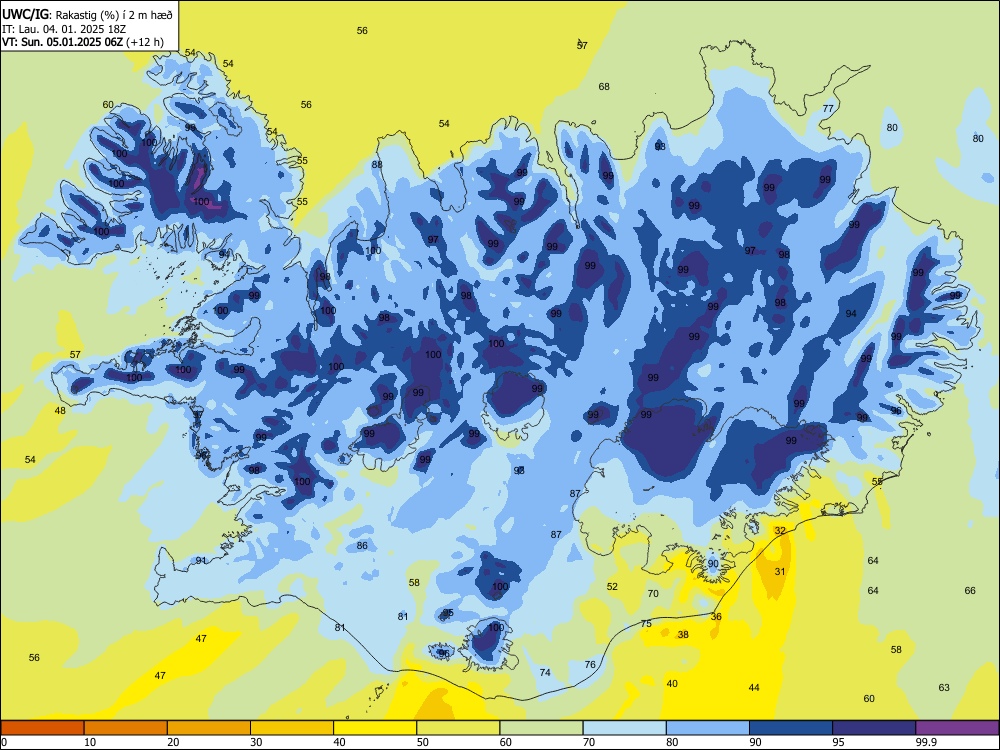This screenshot has width=1000, height=750.
Task: Click the humidity value '32' on the map
Action: point(780,531)
